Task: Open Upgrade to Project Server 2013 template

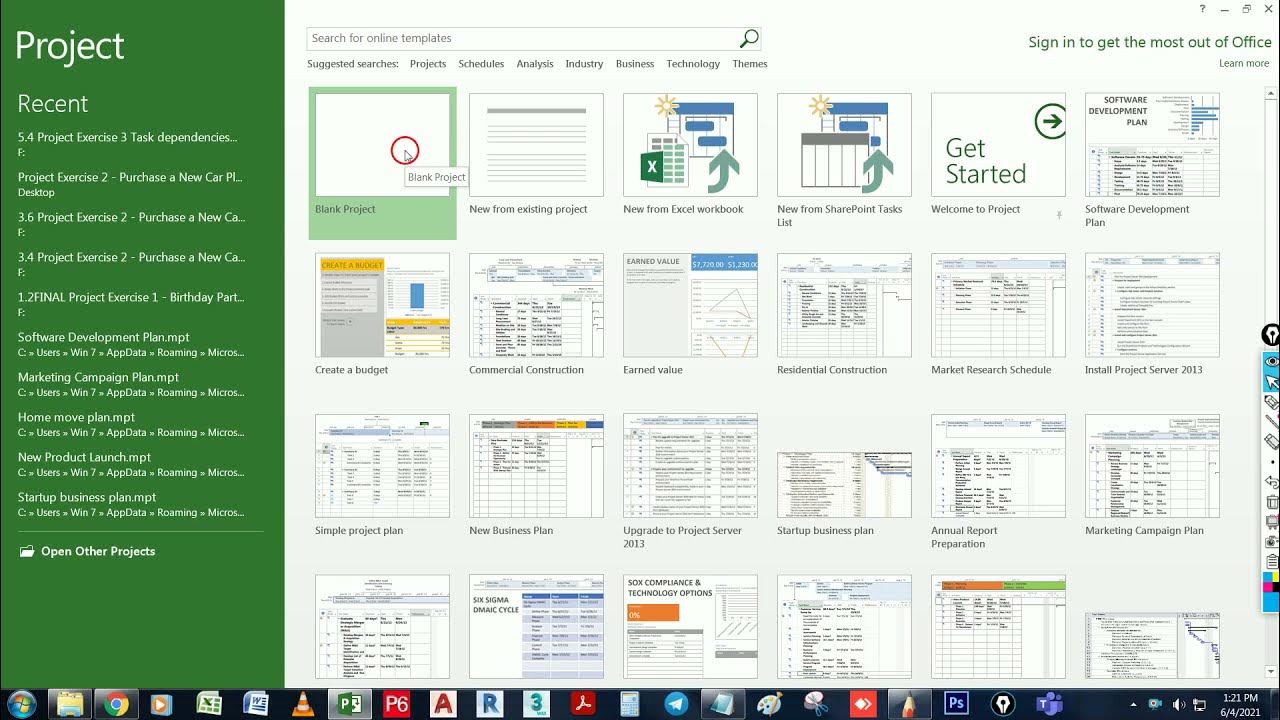Action: point(690,482)
